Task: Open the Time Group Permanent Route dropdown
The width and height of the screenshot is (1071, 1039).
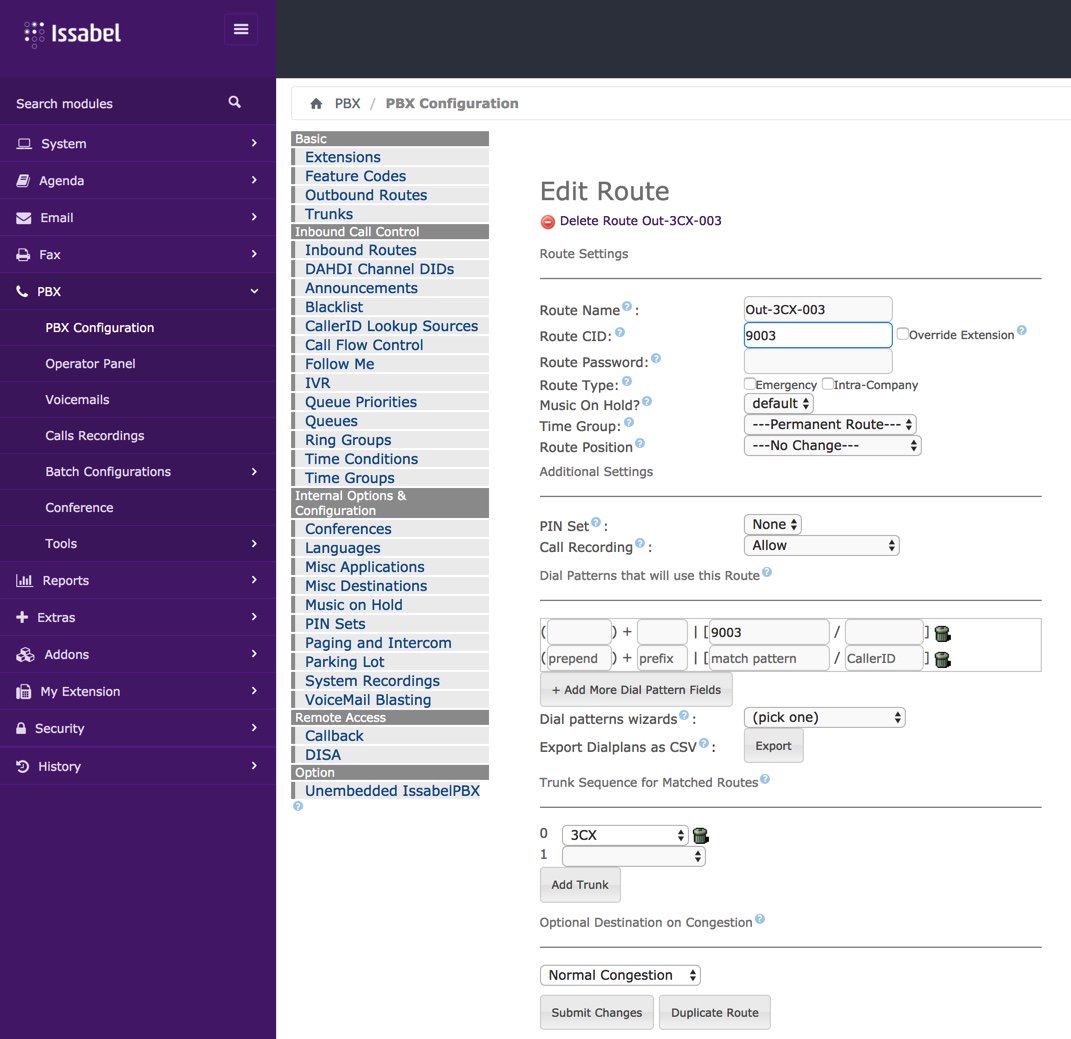Action: (830, 425)
